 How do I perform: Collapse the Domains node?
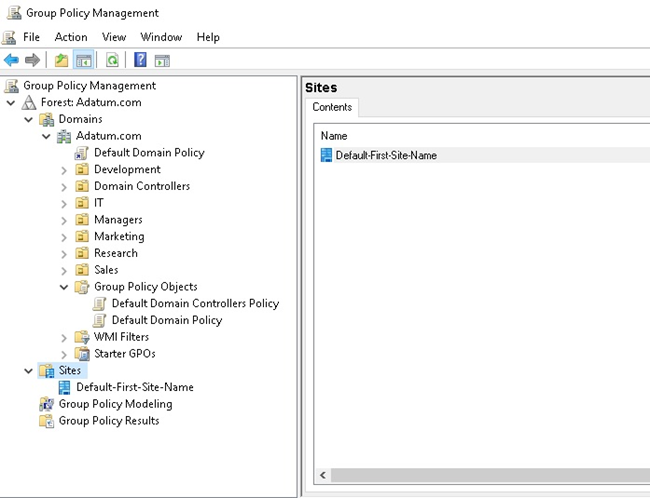tap(28, 119)
